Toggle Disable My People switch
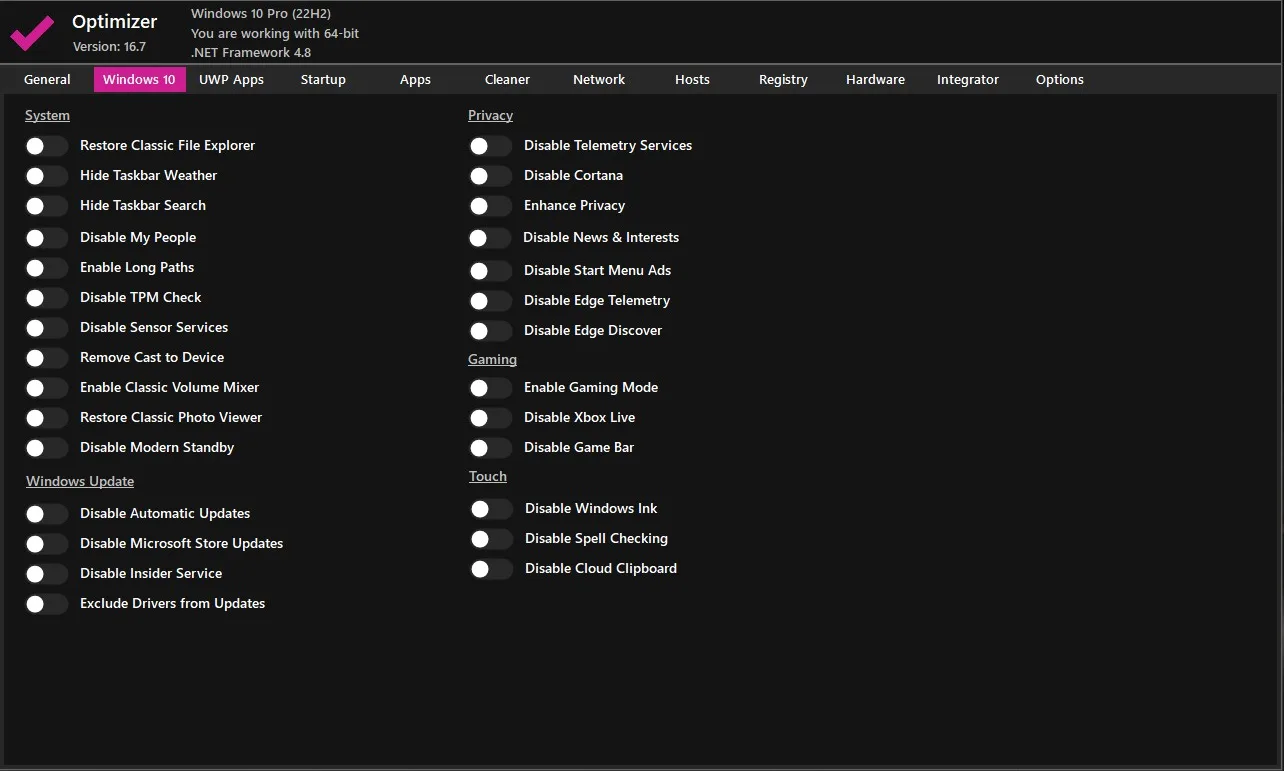Viewport: 1284px width, 771px height. tap(46, 238)
